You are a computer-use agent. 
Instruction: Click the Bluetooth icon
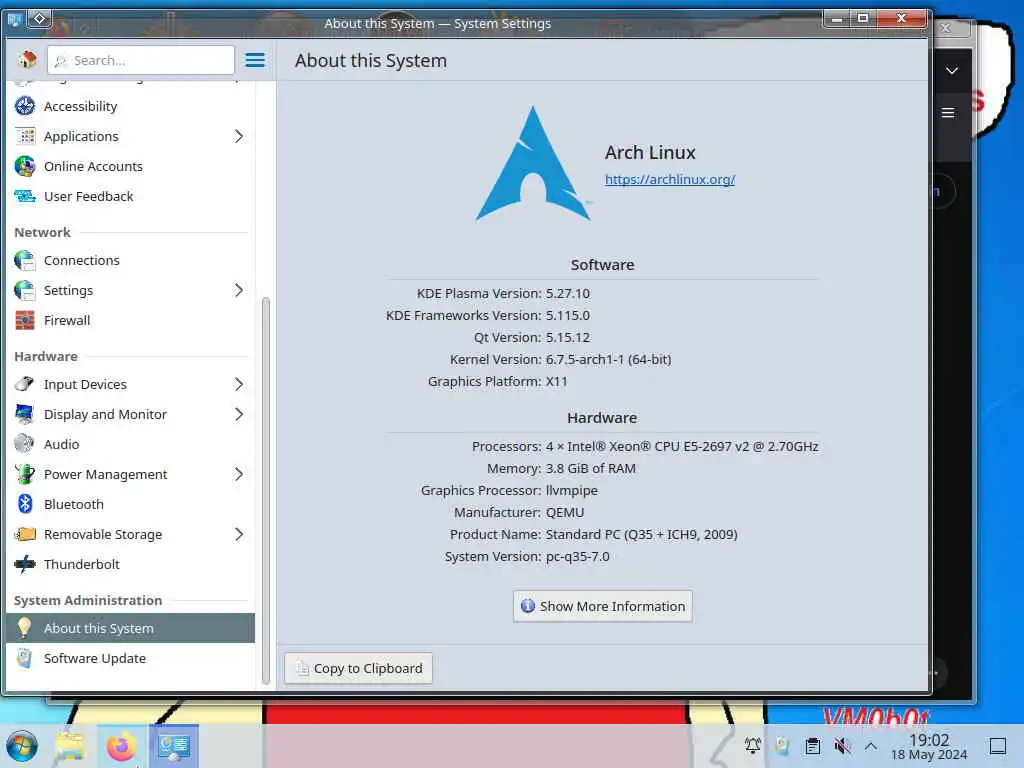(x=25, y=504)
